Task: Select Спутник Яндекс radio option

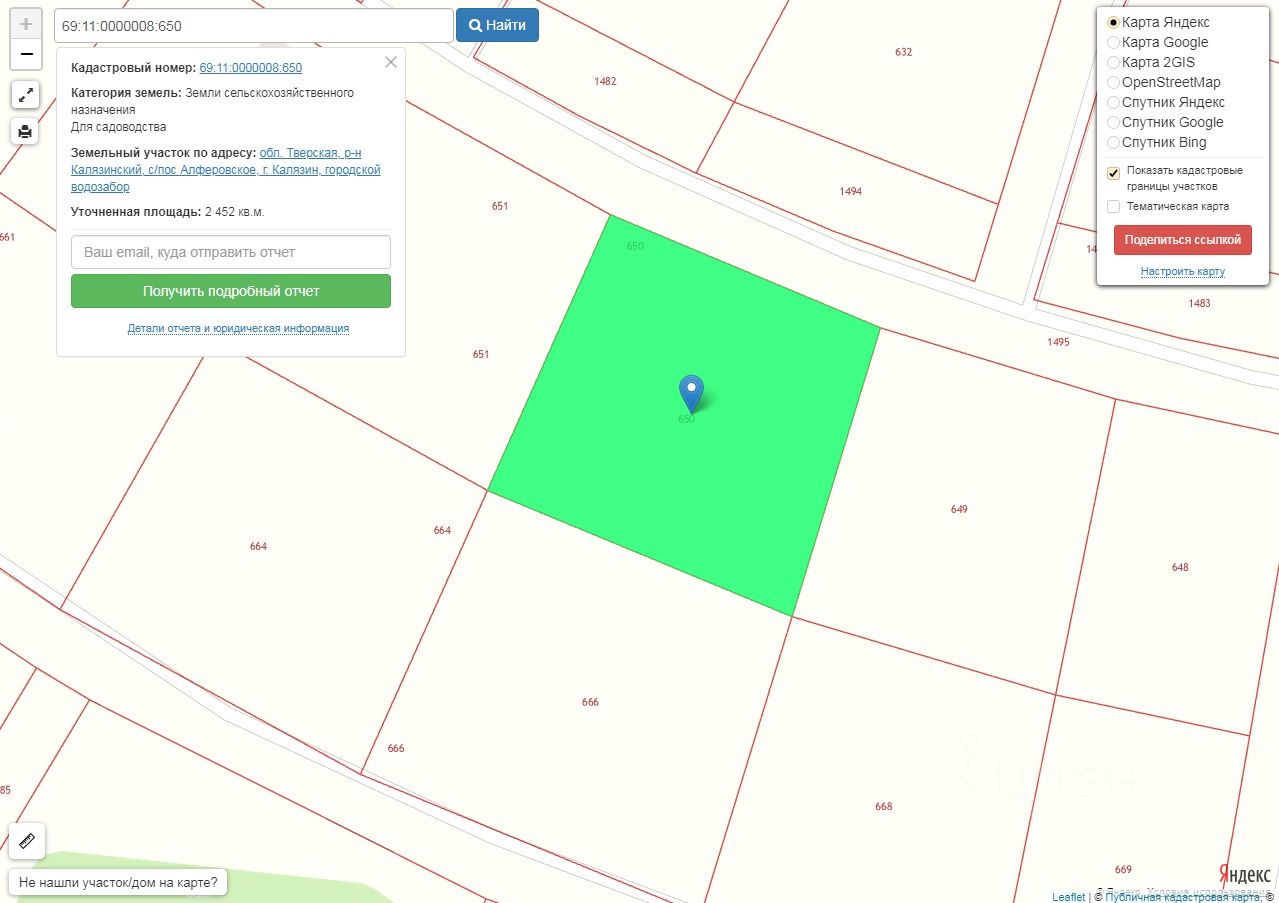Action: point(1113,102)
